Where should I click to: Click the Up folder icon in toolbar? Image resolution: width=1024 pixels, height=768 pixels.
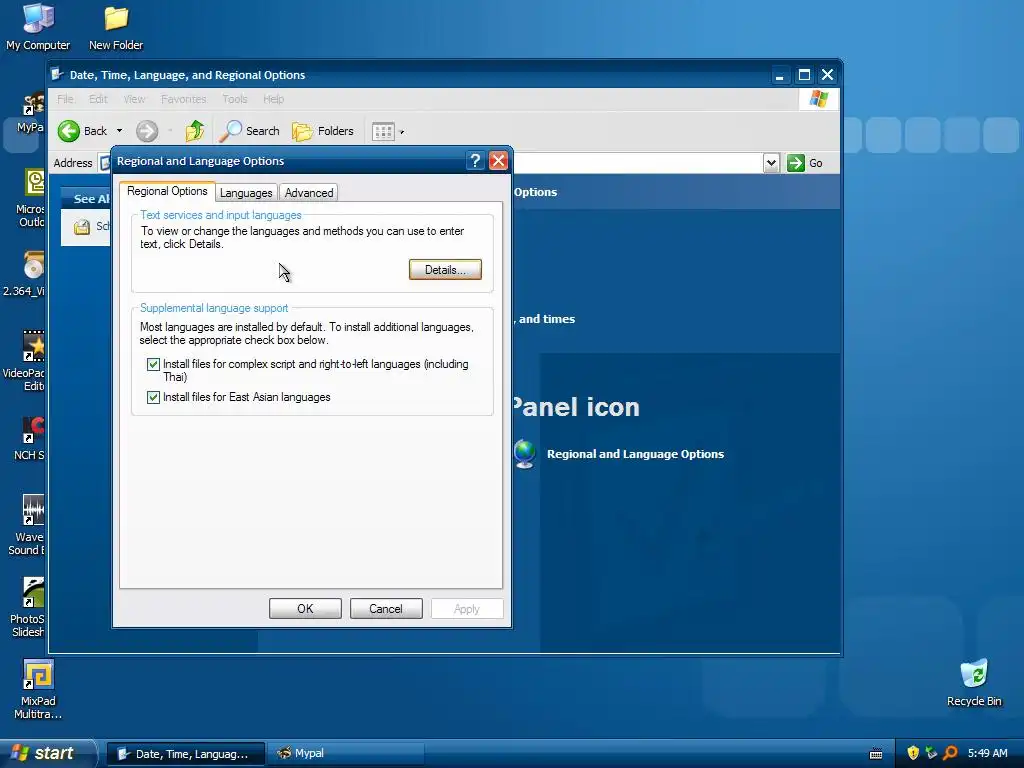coord(195,131)
